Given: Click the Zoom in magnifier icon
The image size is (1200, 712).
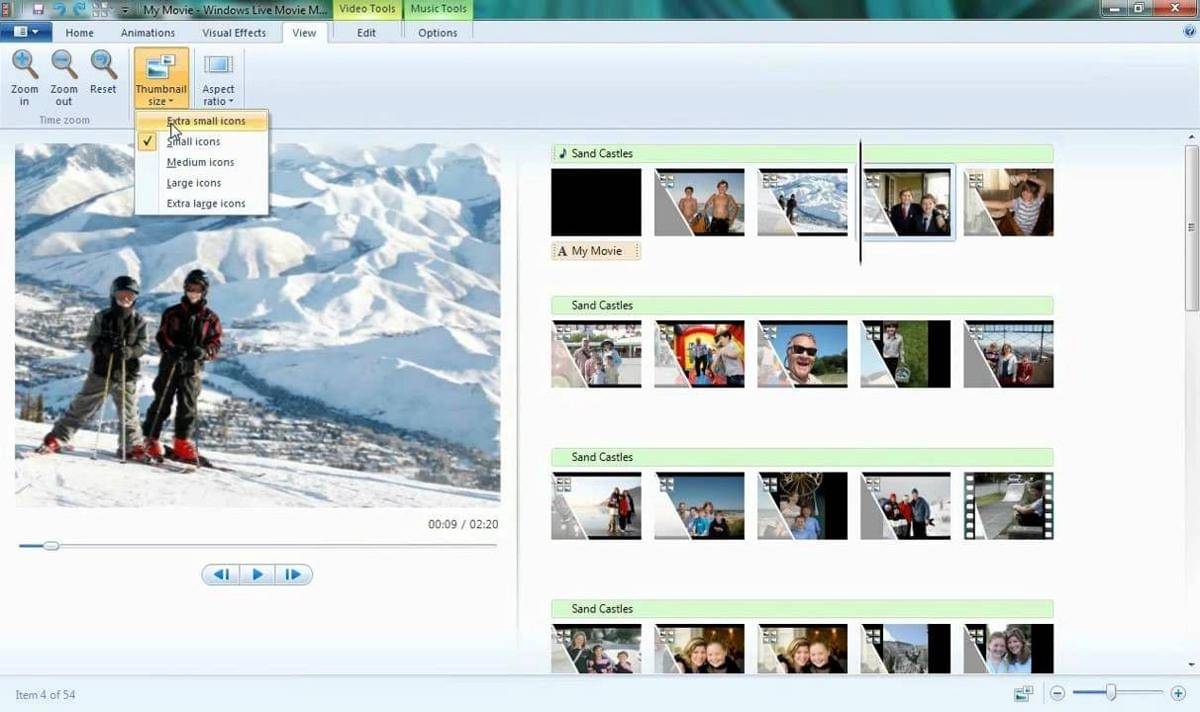Looking at the screenshot, I should [x=25, y=68].
